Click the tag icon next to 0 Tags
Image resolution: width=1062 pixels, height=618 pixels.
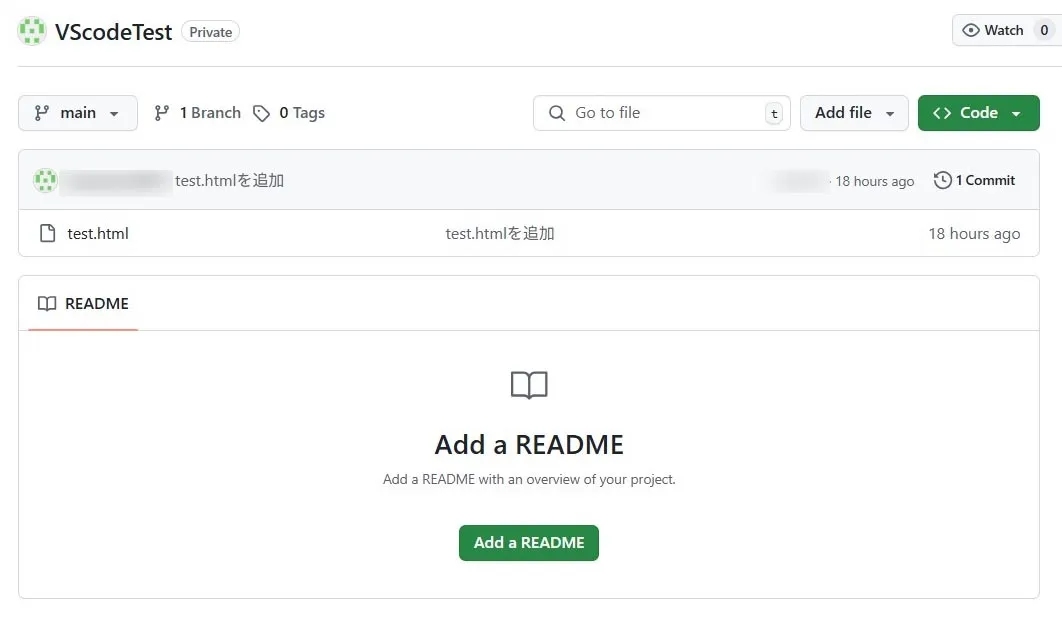click(262, 113)
